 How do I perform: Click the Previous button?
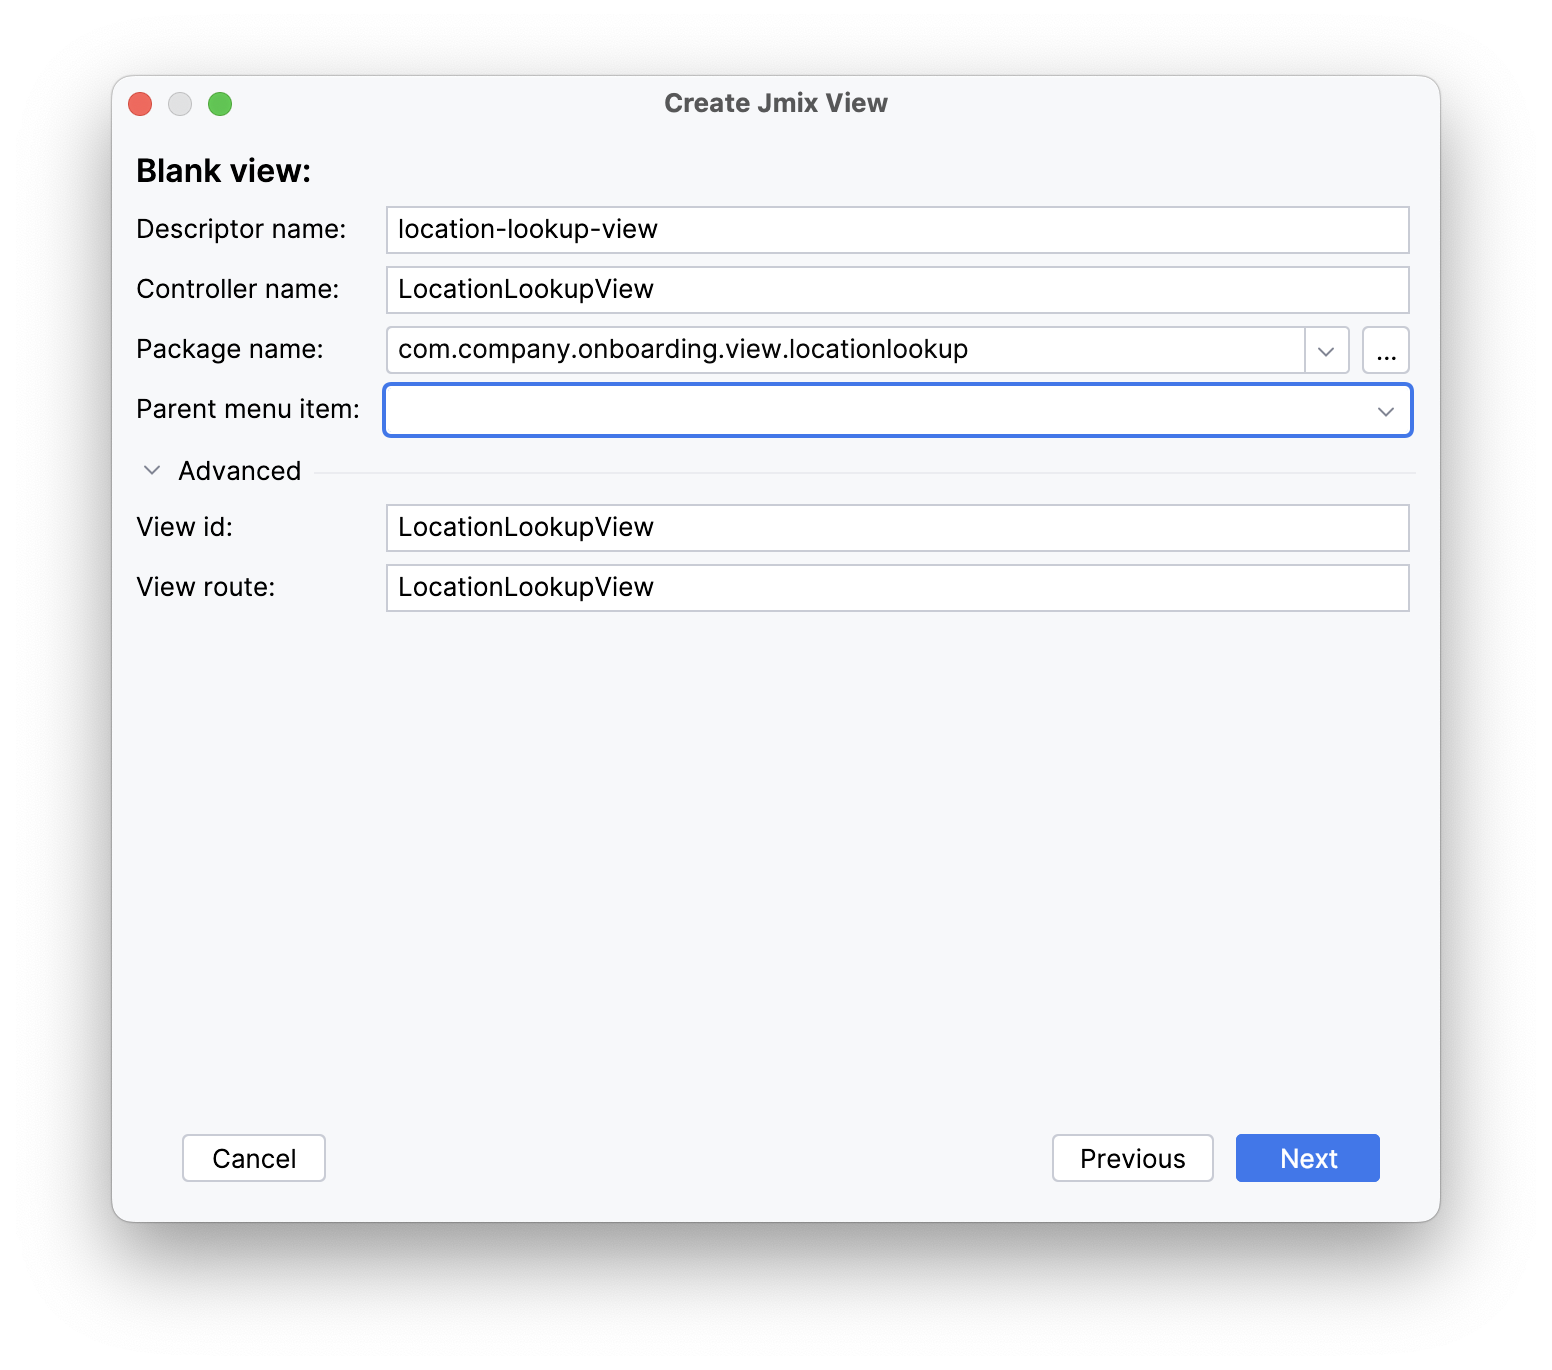pyautogui.click(x=1132, y=1158)
